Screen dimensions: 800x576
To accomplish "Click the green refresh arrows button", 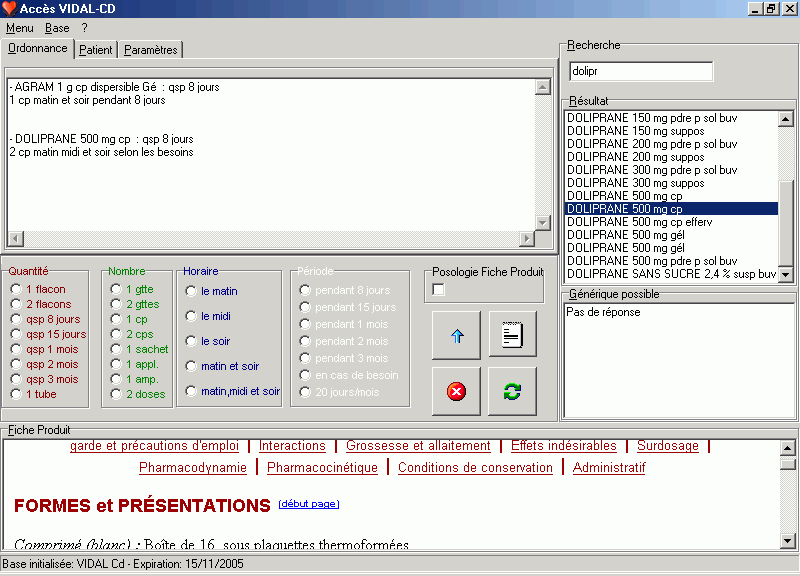I will point(512,391).
